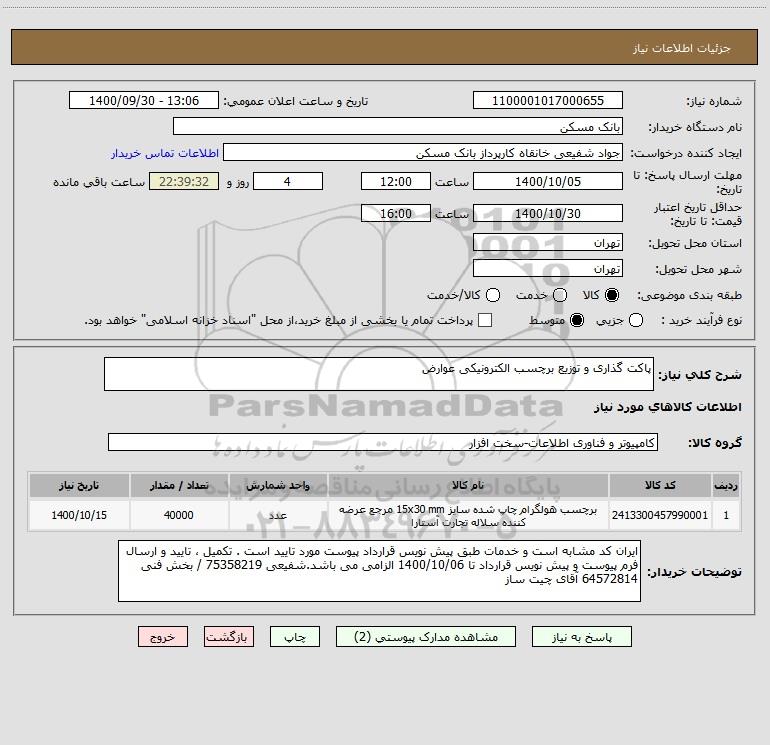Click the بازگشت back button
Screen dimensions: 770x745
click(229, 637)
